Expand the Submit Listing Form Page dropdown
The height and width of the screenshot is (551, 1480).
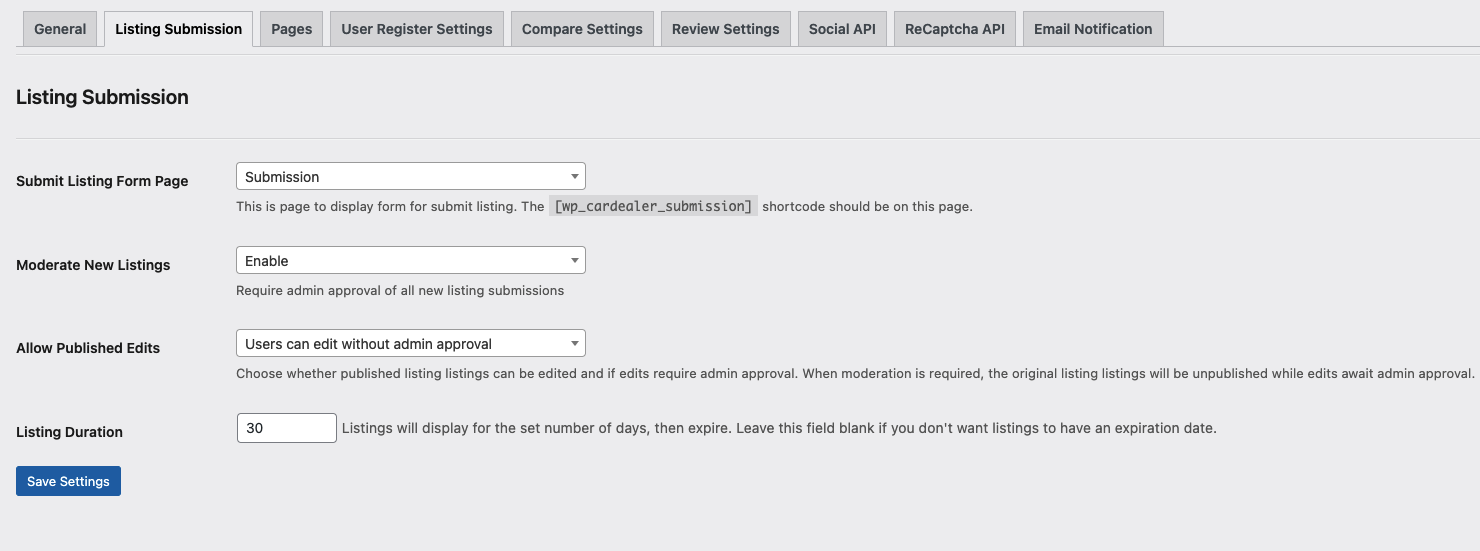click(410, 177)
